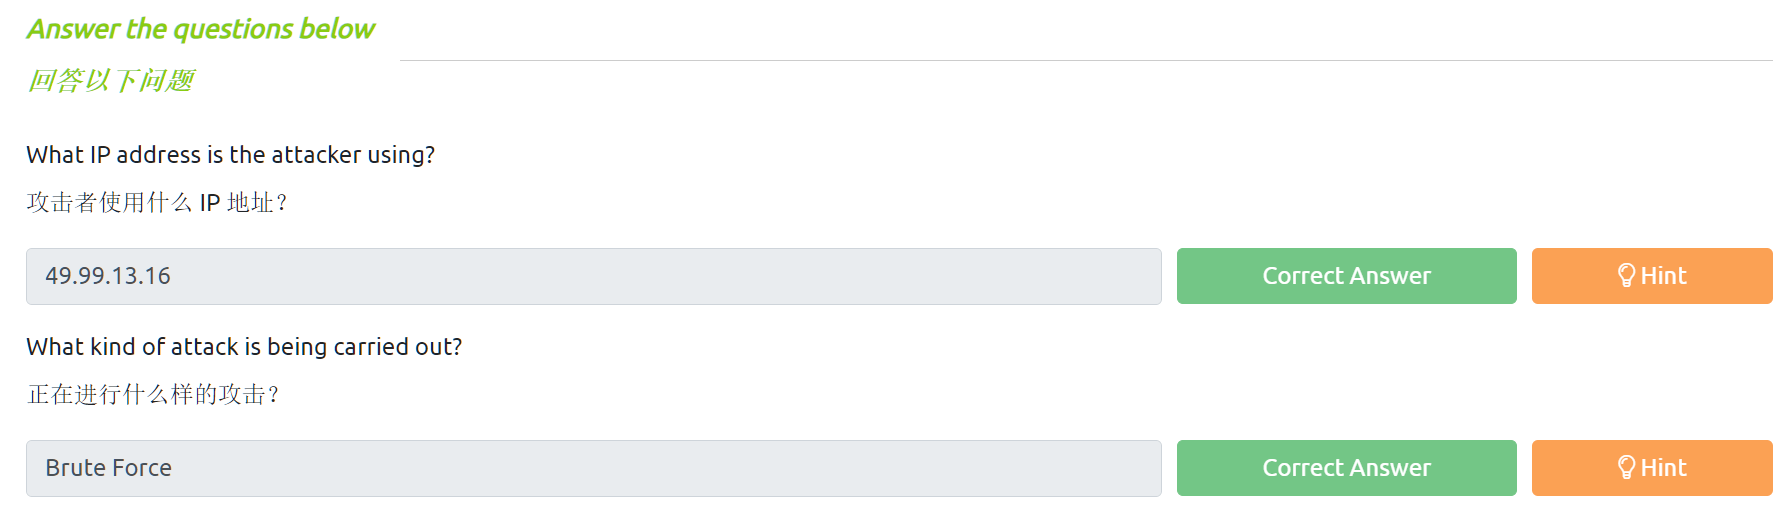Click the green "Answer the questions below" heading
1792x523 pixels.
click(201, 29)
